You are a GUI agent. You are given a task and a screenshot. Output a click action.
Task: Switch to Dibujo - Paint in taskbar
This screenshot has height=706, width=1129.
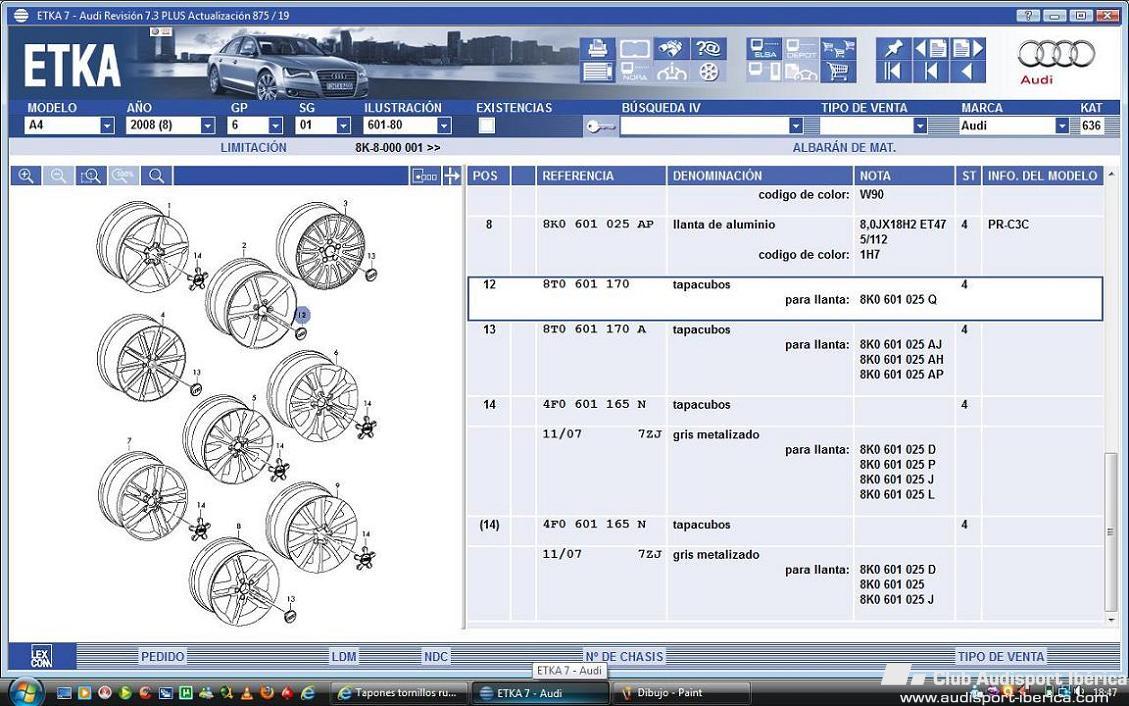680,693
